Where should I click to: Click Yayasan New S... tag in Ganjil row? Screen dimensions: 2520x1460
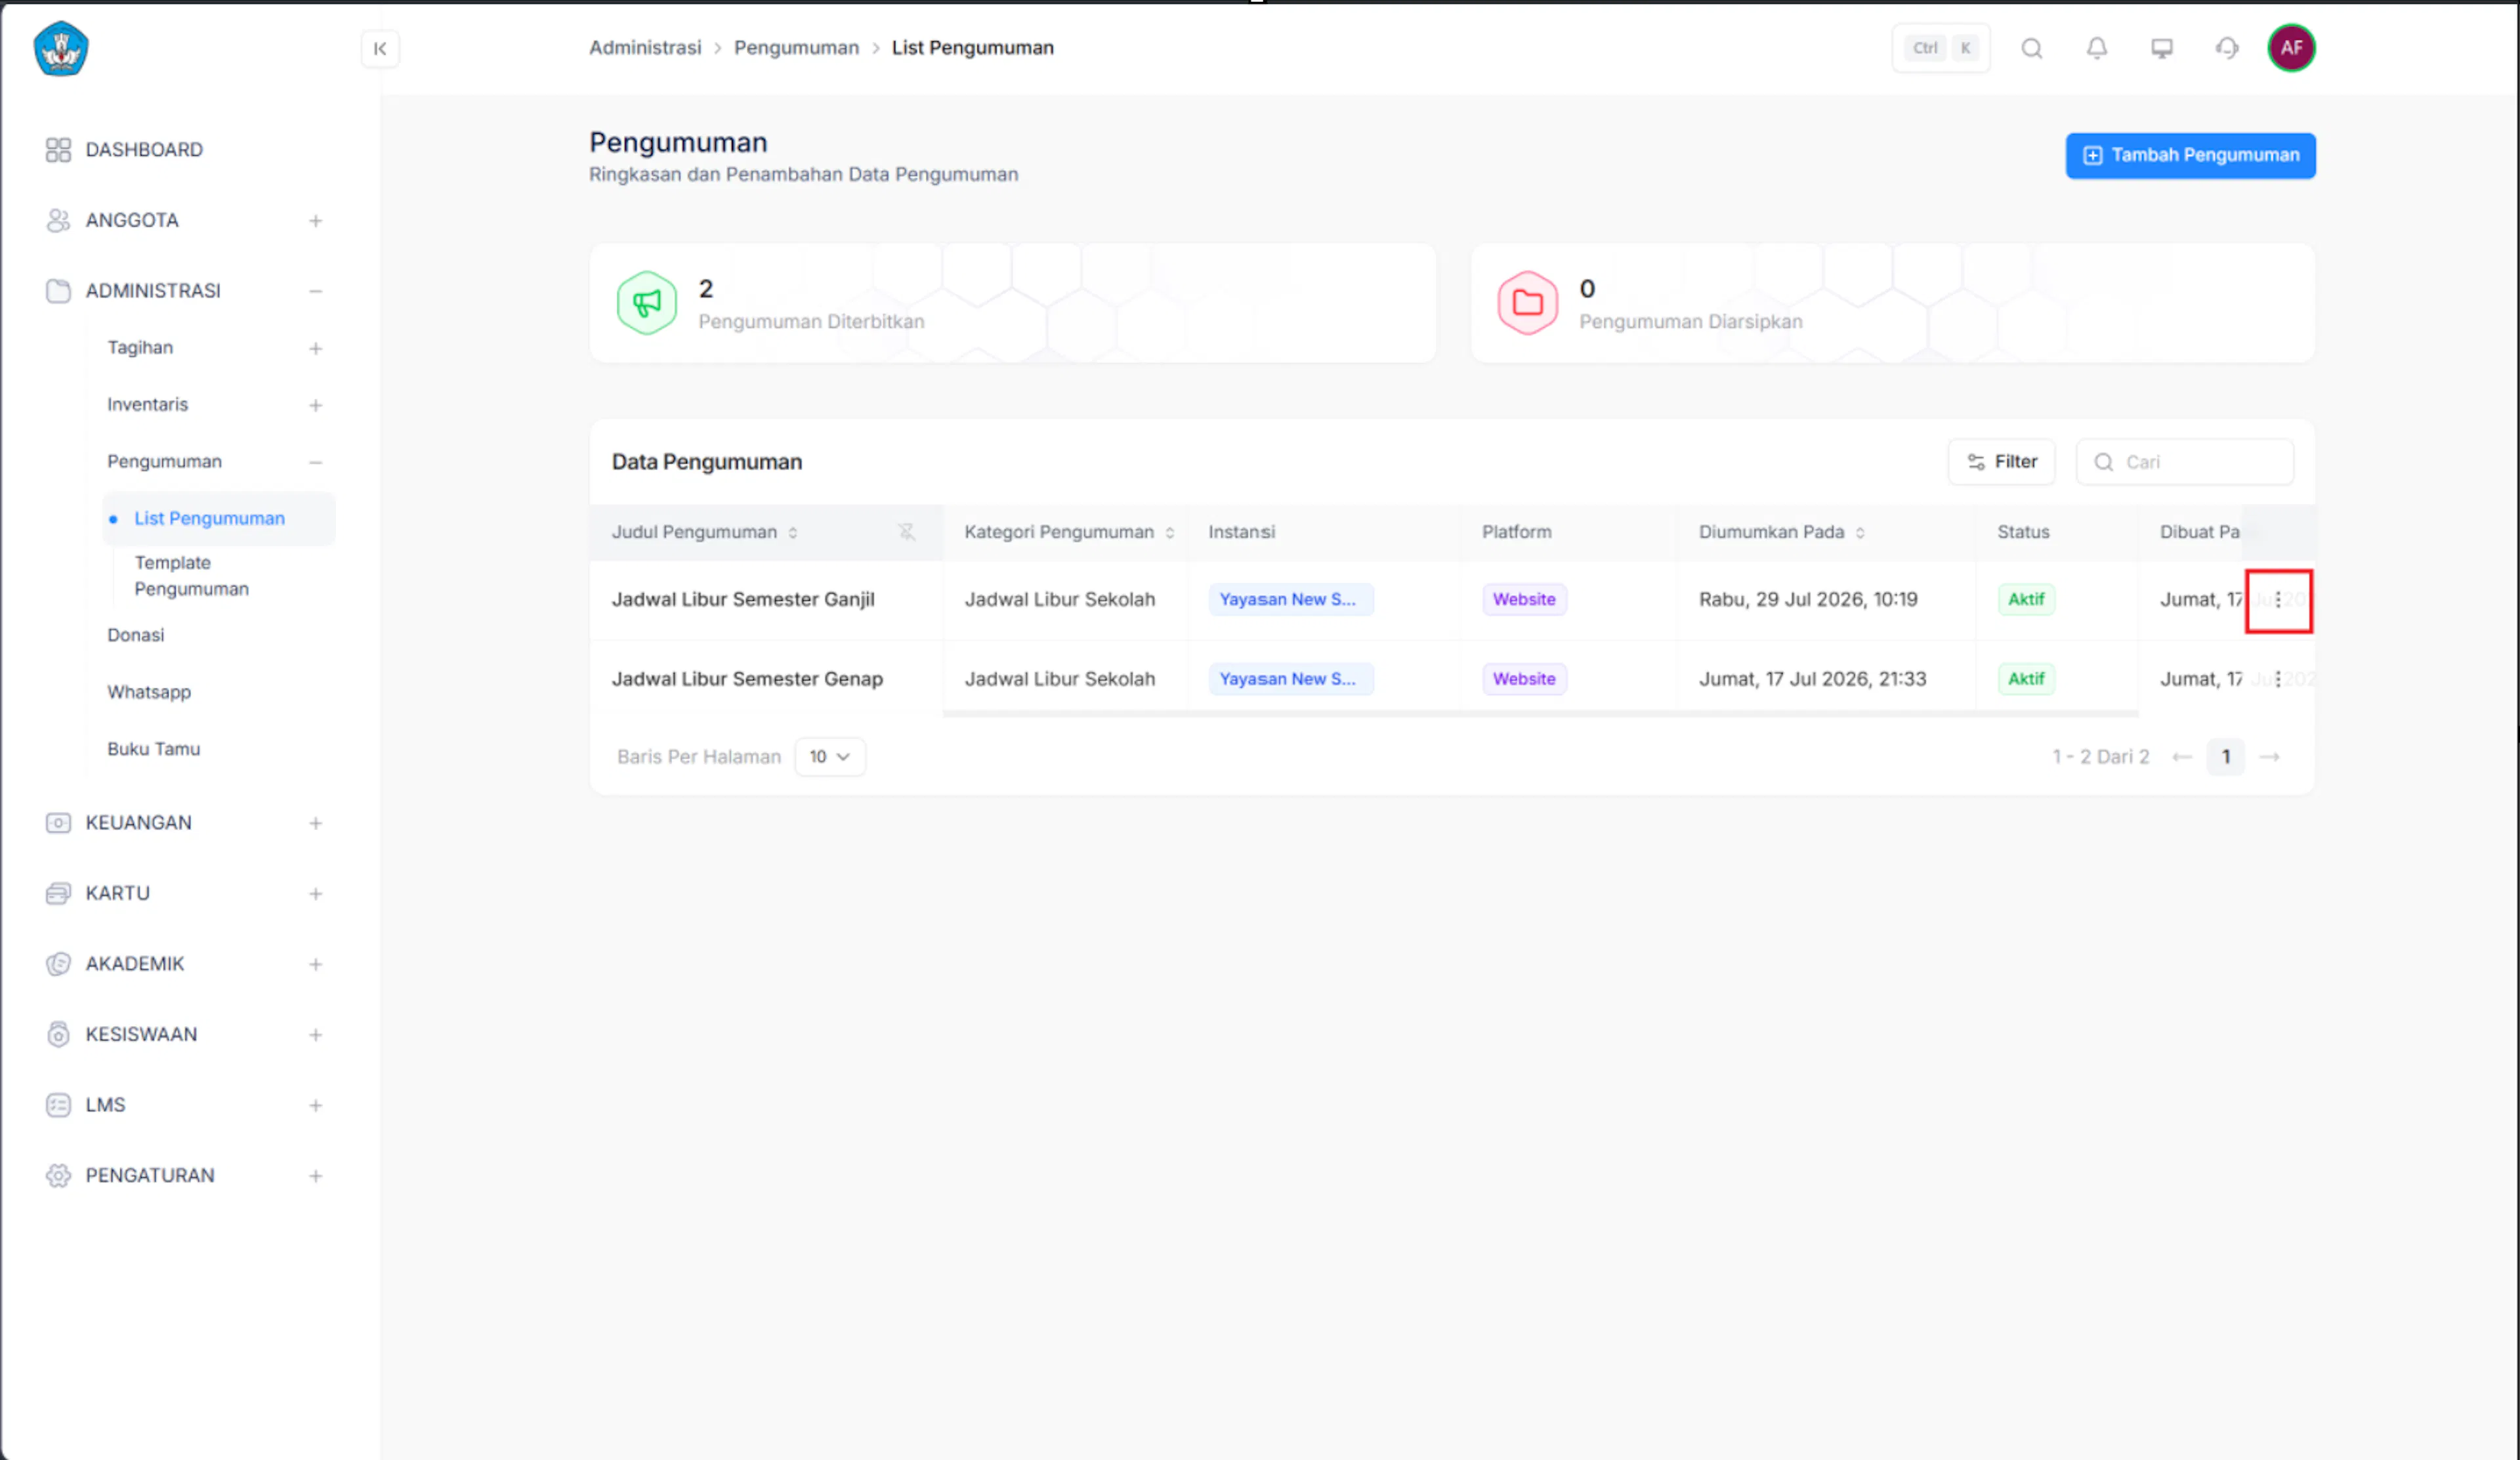coord(1291,600)
